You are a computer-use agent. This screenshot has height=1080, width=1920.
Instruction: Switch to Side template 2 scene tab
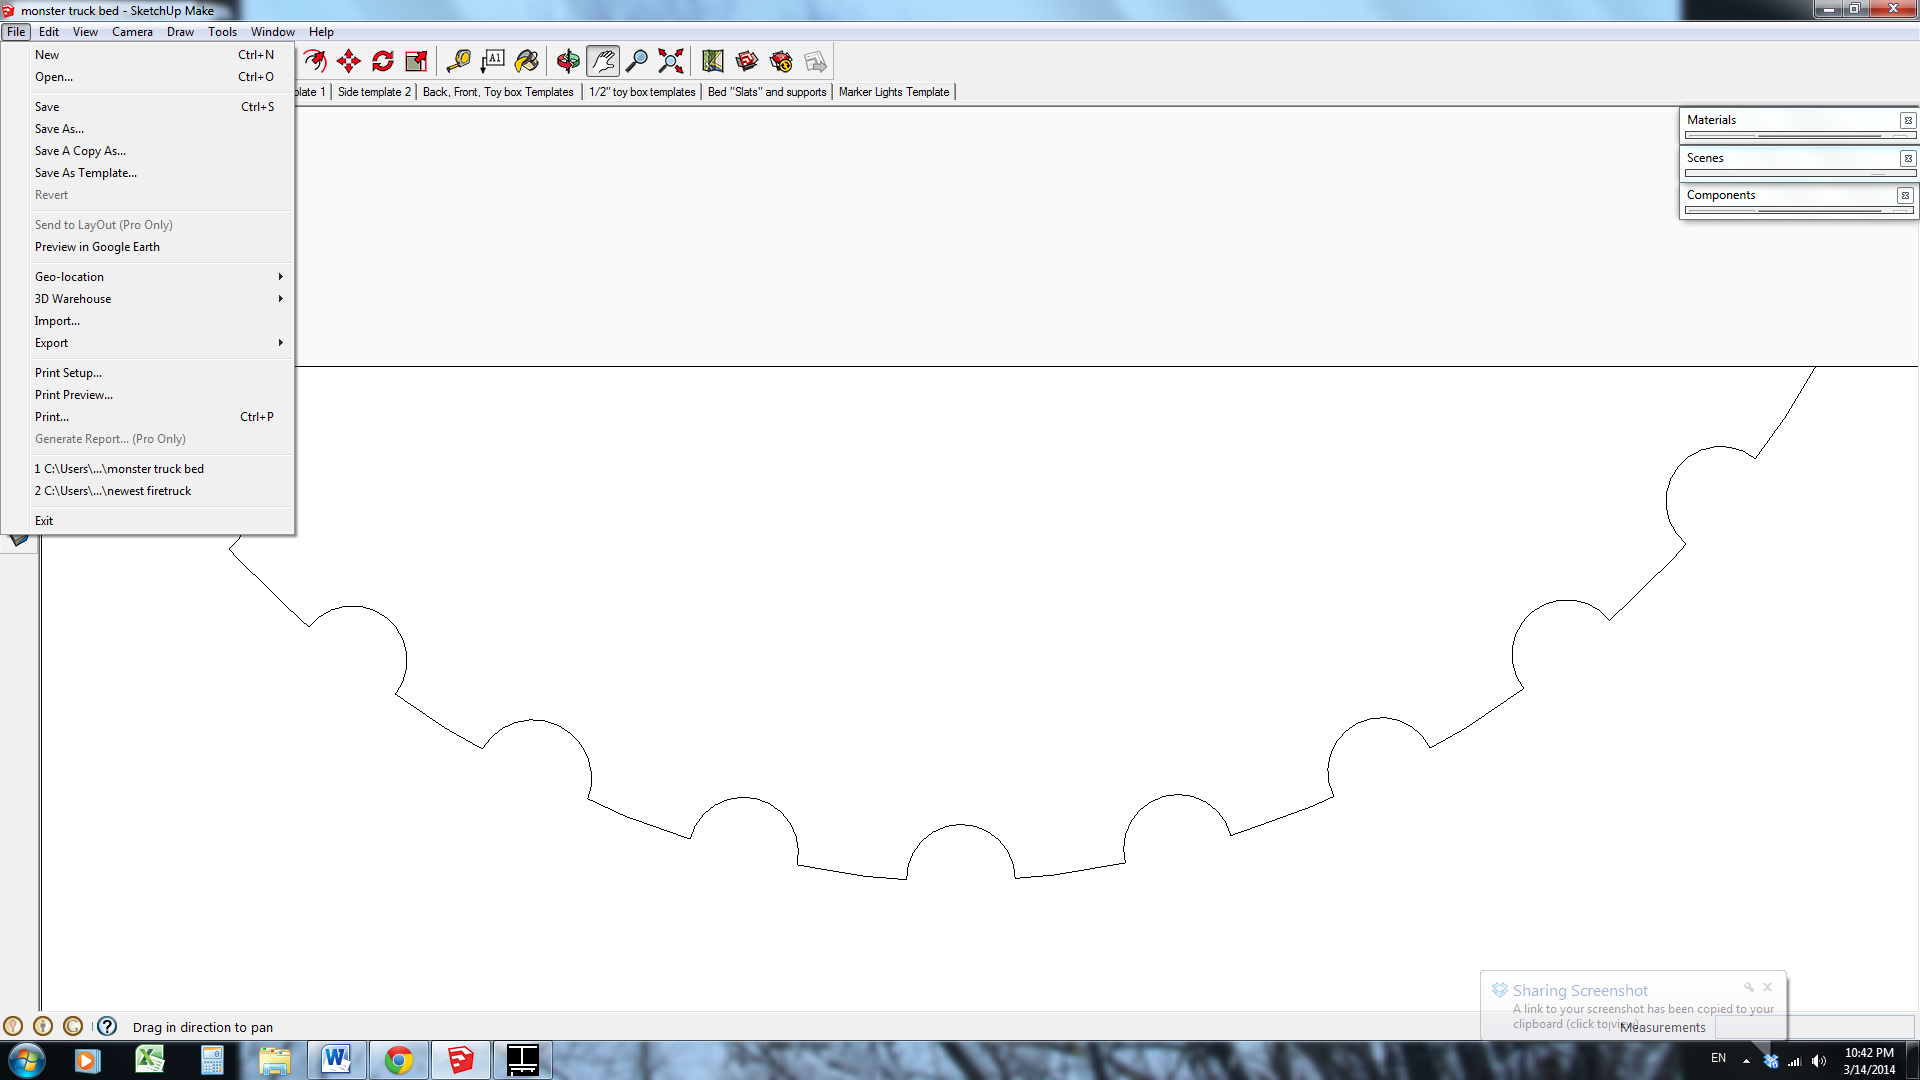click(374, 92)
